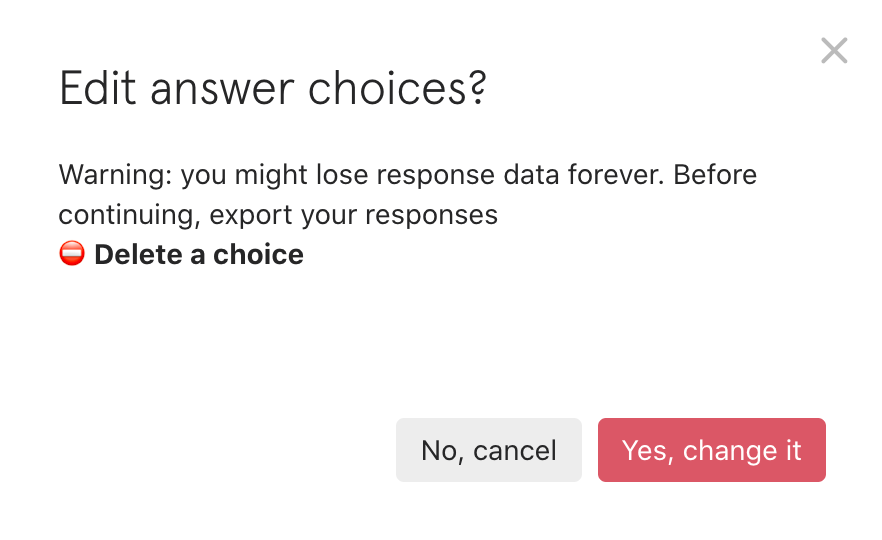Confirm with Yes, change it
Screen dimensions: 882x540
pos(712,450)
